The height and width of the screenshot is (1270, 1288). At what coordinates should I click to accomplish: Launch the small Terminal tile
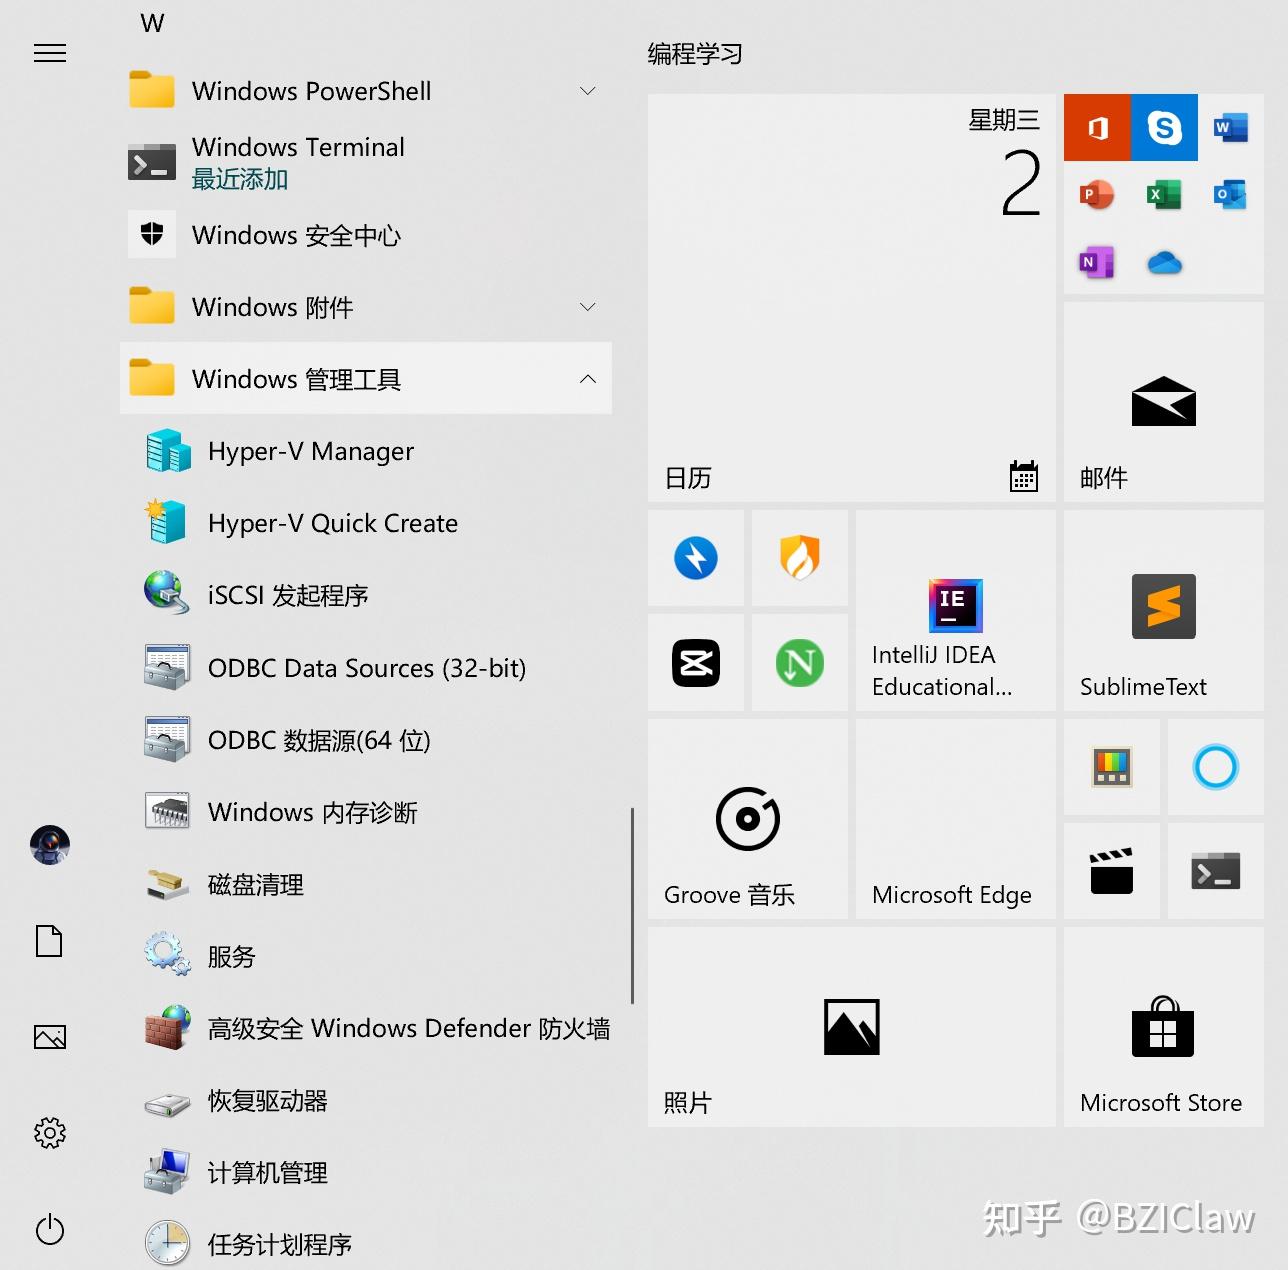[1216, 870]
